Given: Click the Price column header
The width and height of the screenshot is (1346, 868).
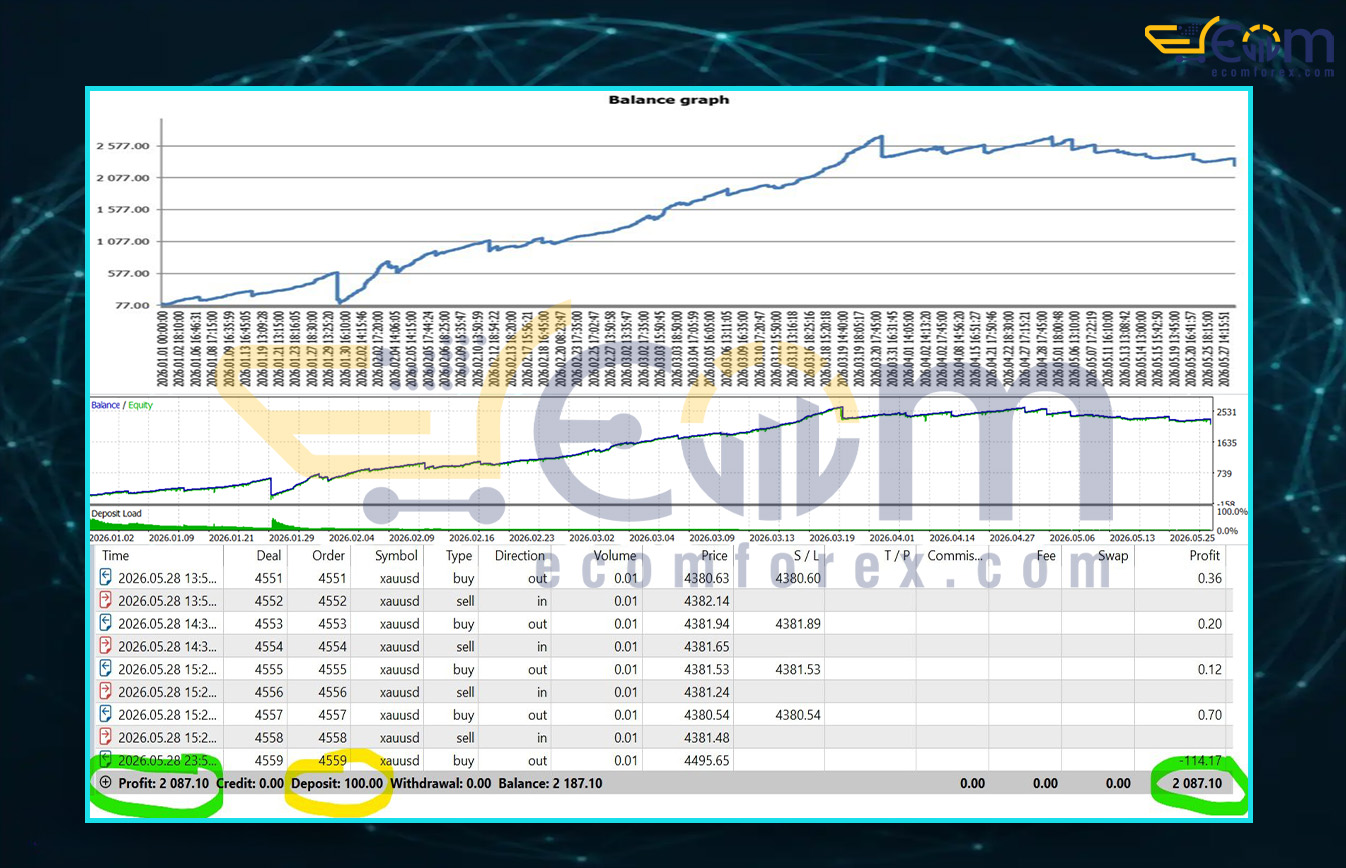Looking at the screenshot, I should [x=714, y=555].
